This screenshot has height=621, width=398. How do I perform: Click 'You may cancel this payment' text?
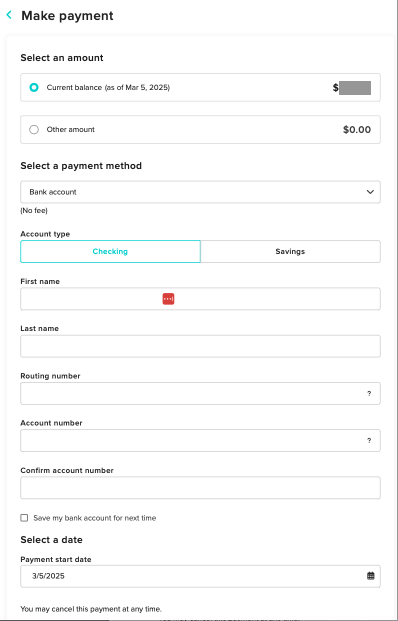click(91, 609)
